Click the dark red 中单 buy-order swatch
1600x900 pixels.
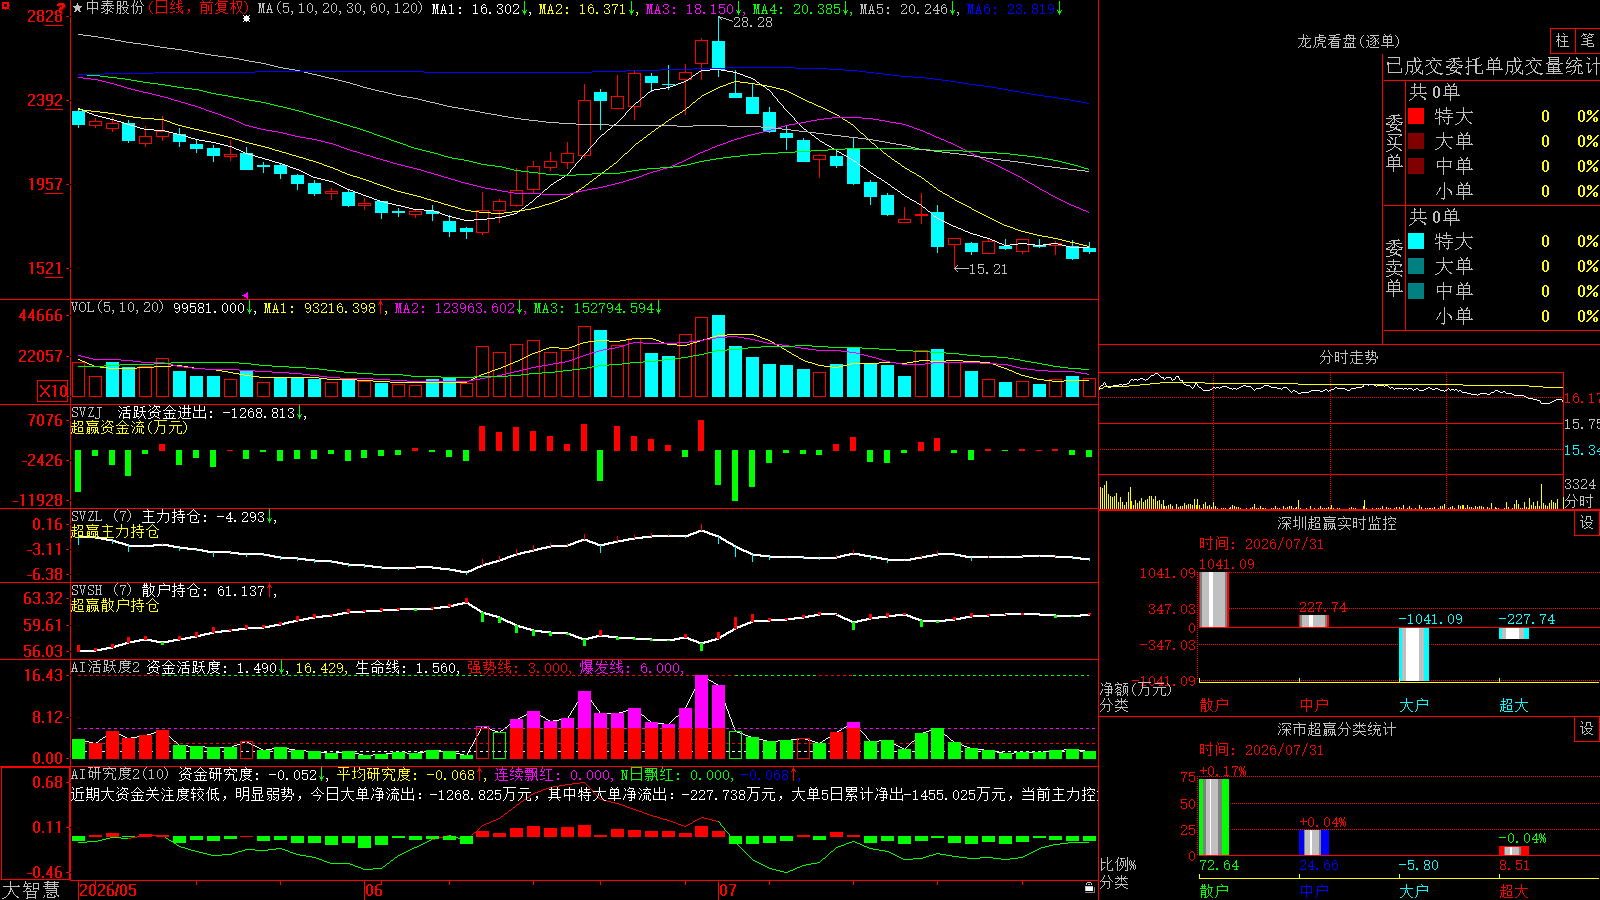(x=1416, y=166)
